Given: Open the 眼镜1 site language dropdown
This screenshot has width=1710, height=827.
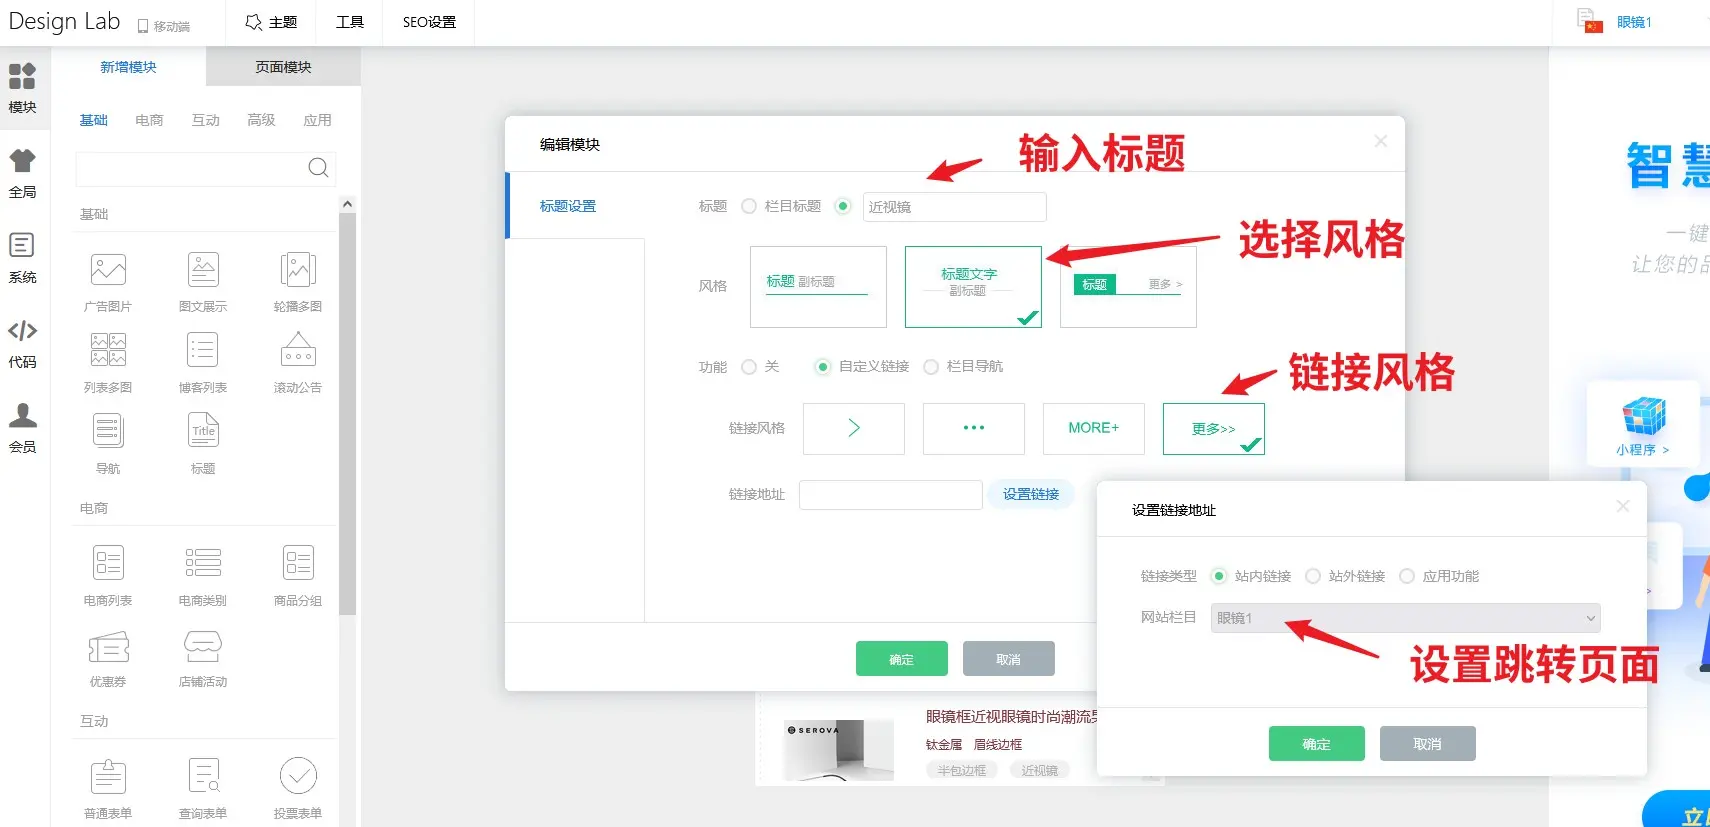Looking at the screenshot, I should 1633,22.
